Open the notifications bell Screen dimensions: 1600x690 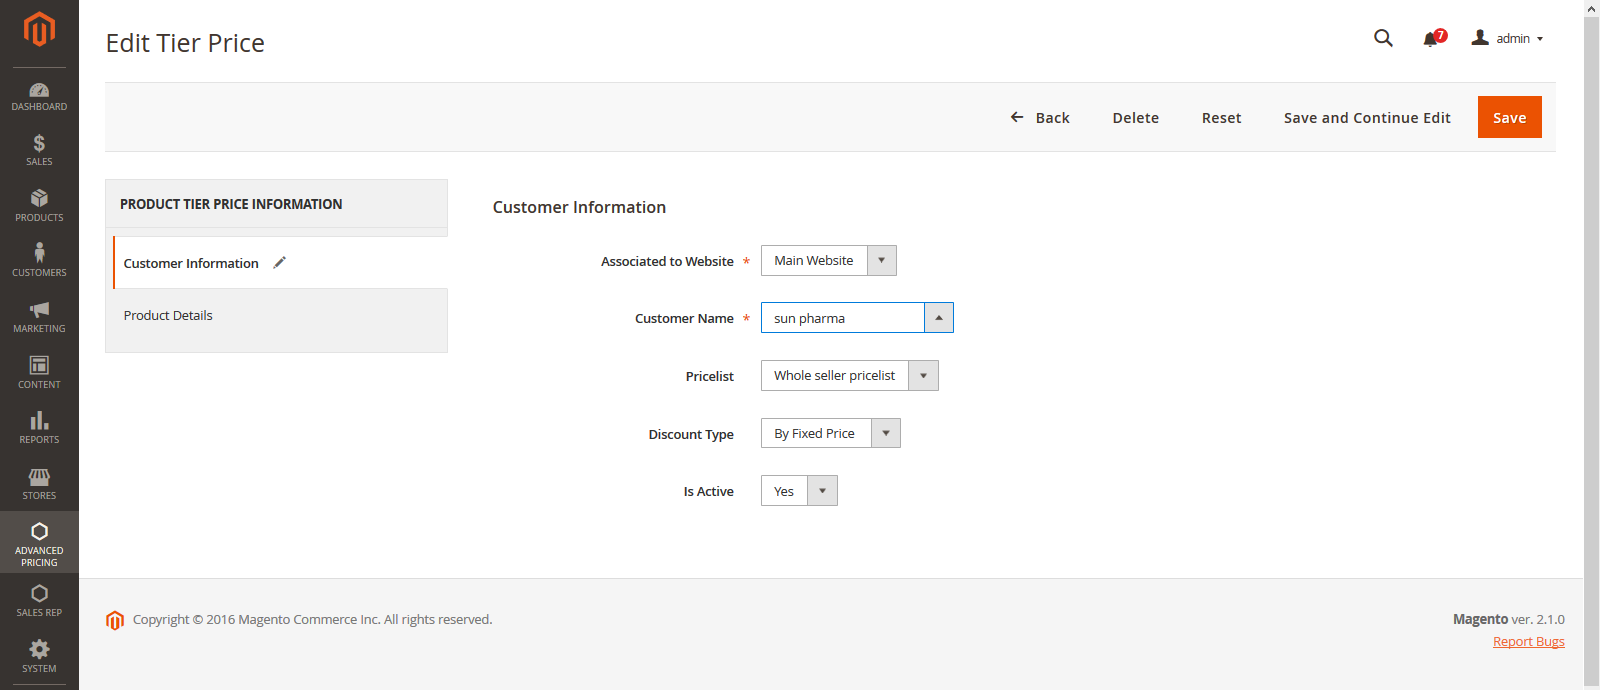coord(1434,38)
